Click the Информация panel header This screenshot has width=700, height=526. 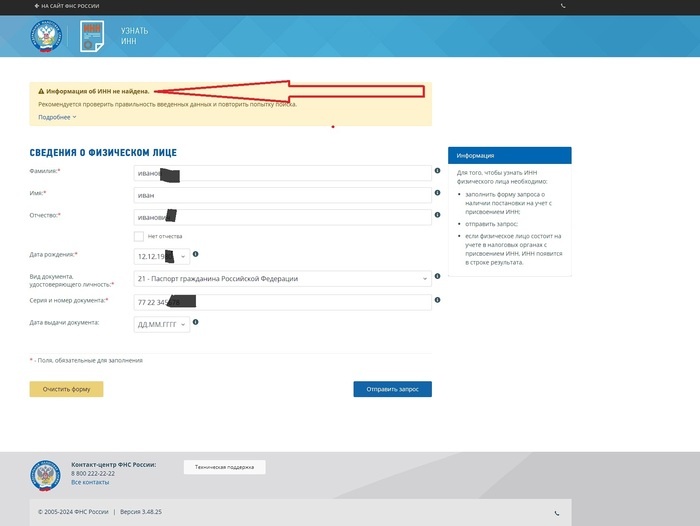(510, 155)
